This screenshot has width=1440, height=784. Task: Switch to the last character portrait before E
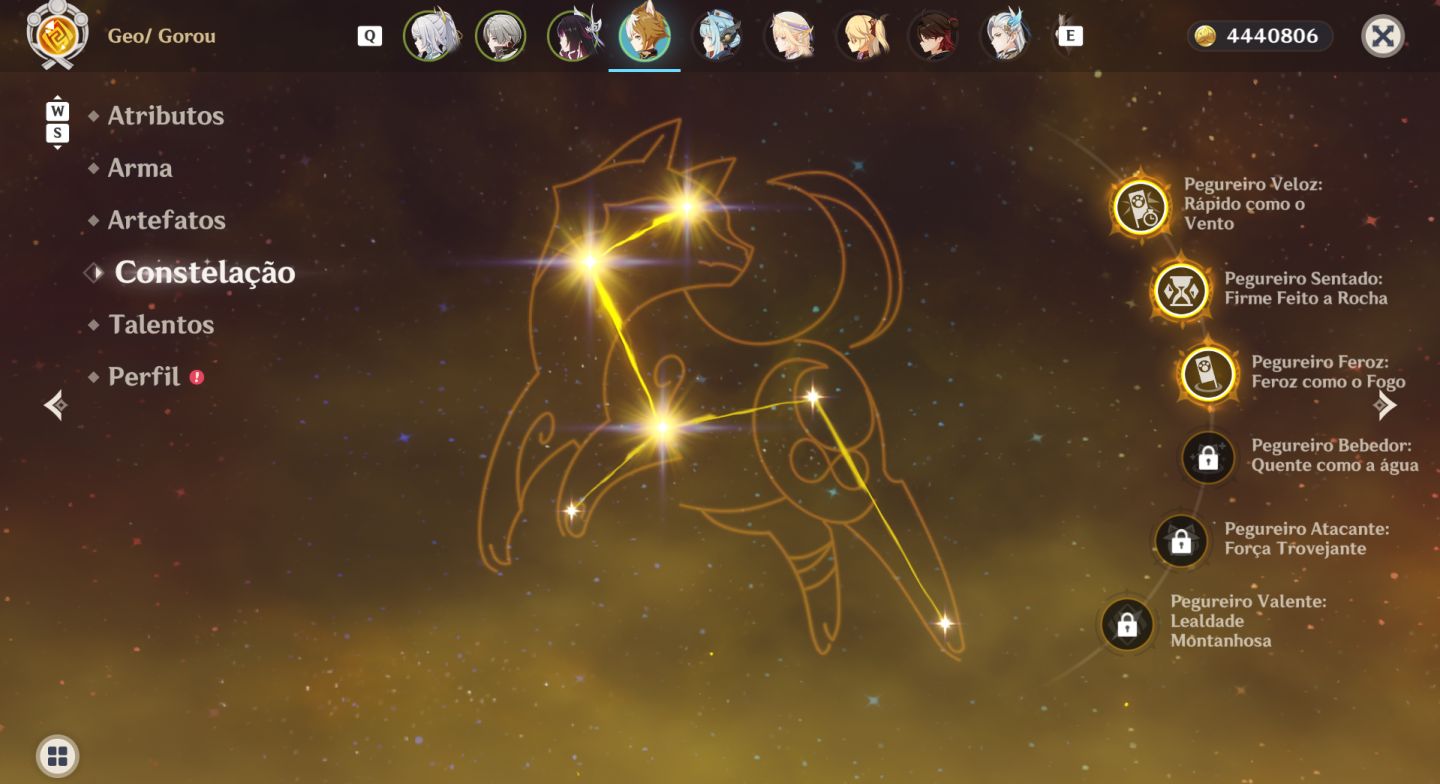tap(1006, 36)
